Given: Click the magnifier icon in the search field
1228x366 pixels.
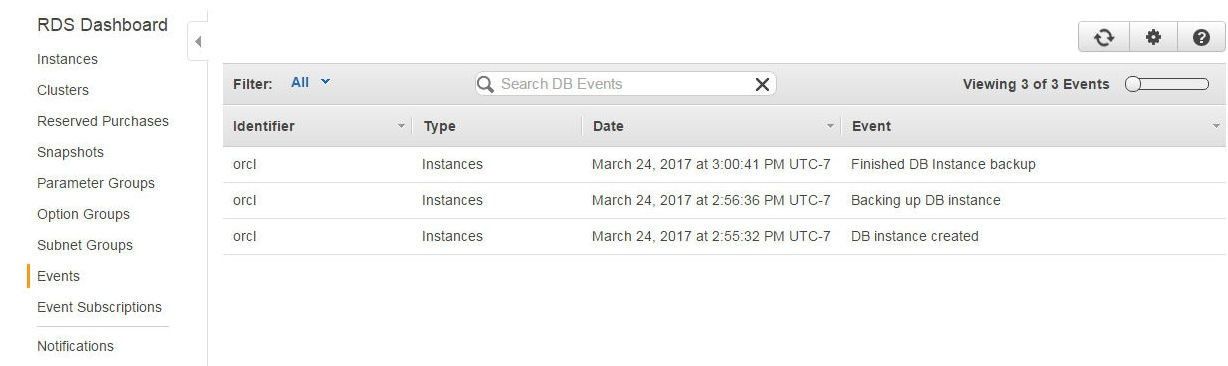Looking at the screenshot, I should coord(486,84).
